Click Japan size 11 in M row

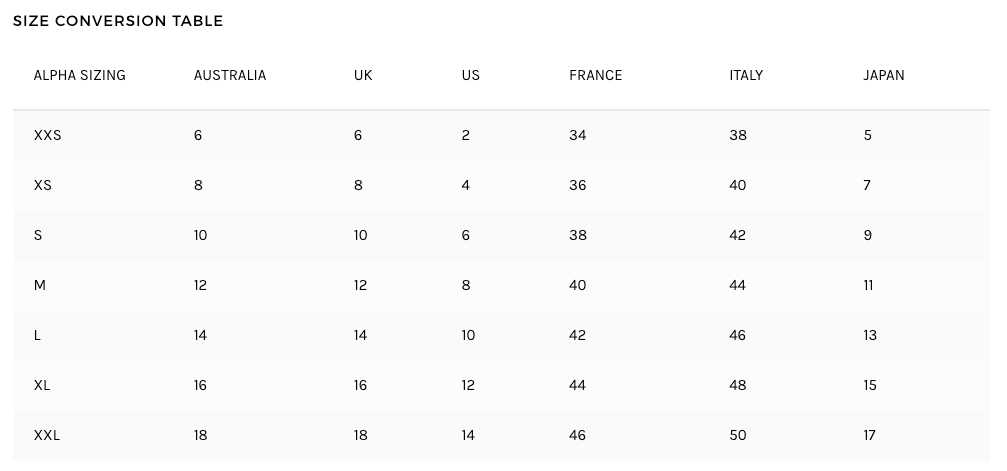coord(868,285)
